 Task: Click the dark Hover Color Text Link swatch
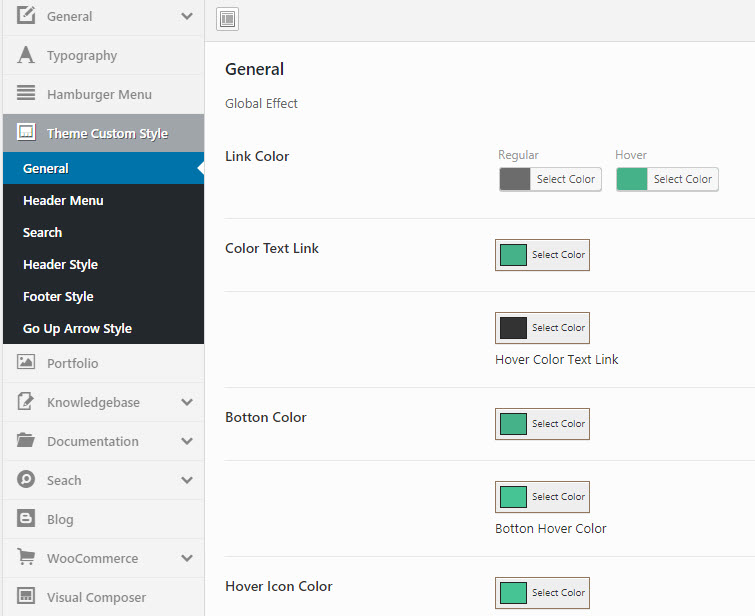click(513, 328)
